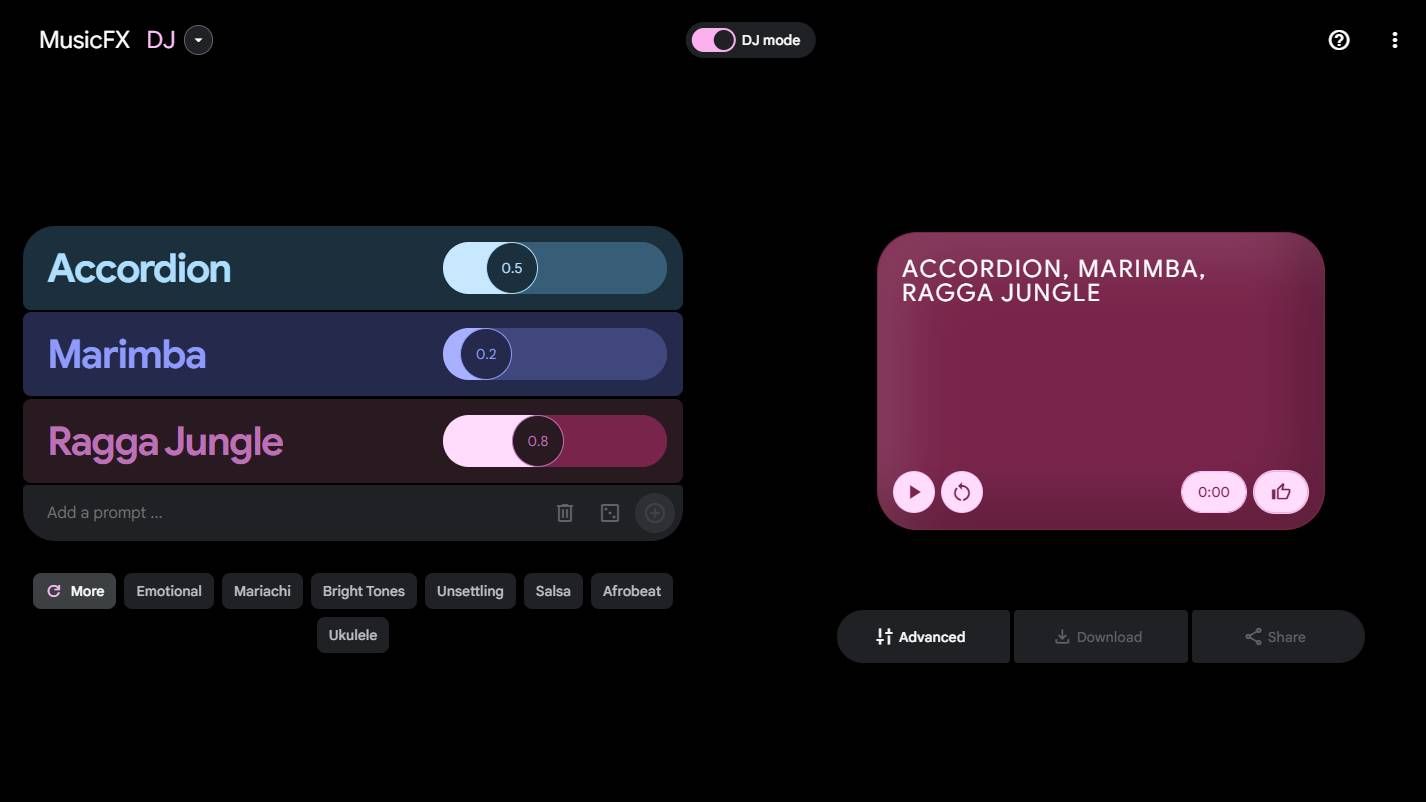Click the dice icon to randomize prompts
Image resolution: width=1426 pixels, height=802 pixels.
[610, 512]
